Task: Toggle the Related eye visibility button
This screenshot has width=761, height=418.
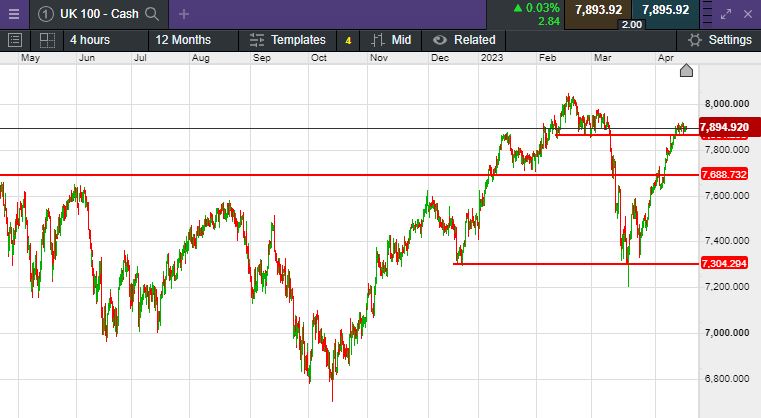Action: point(438,40)
